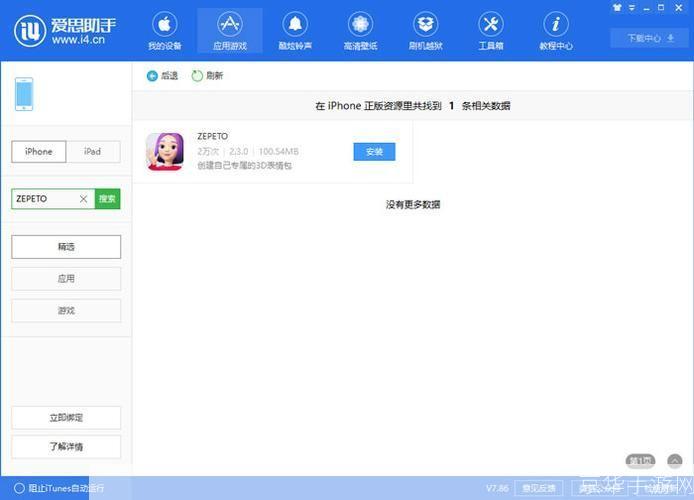Minimize the 爱思助手 window
Image resolution: width=694 pixels, height=500 pixels.
647,8
